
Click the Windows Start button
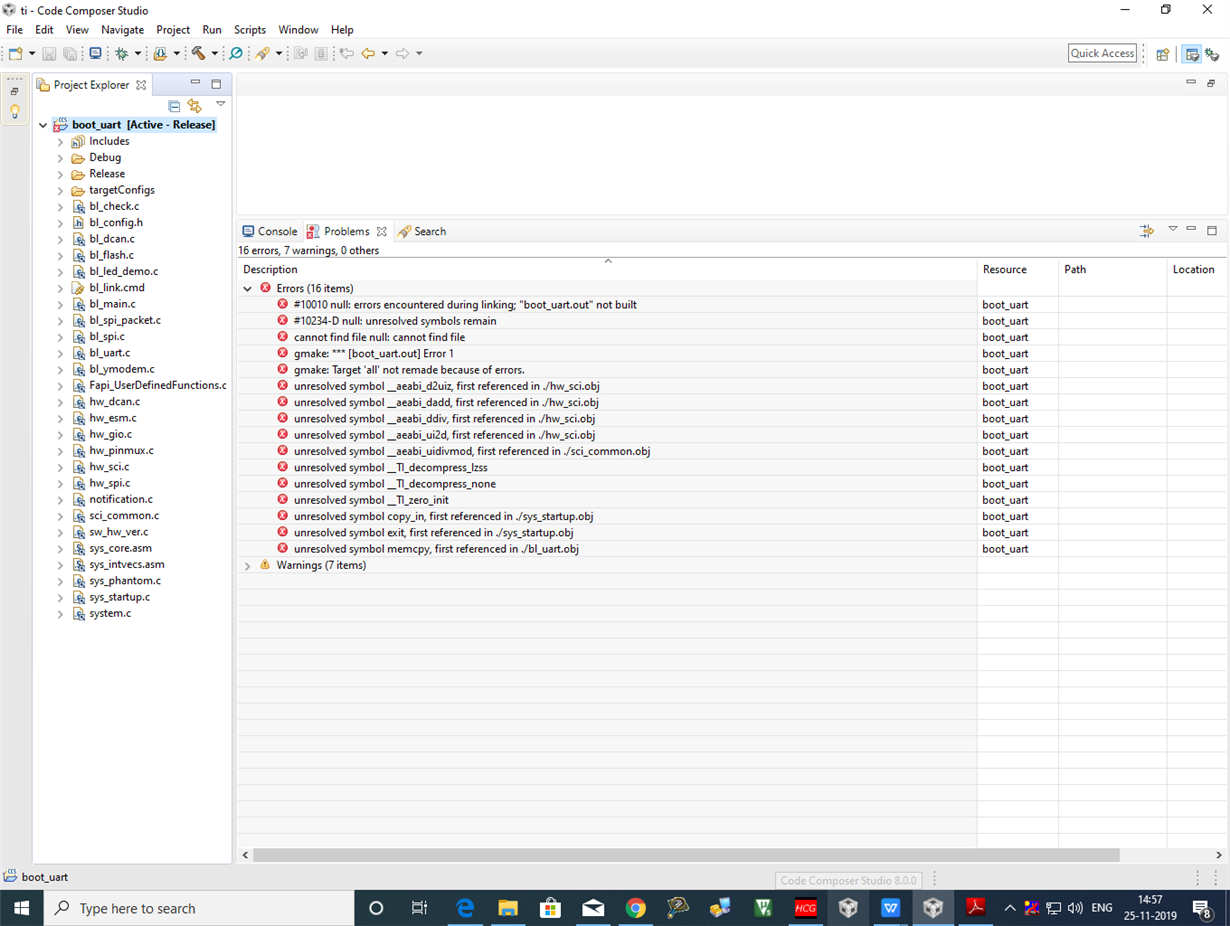22,908
